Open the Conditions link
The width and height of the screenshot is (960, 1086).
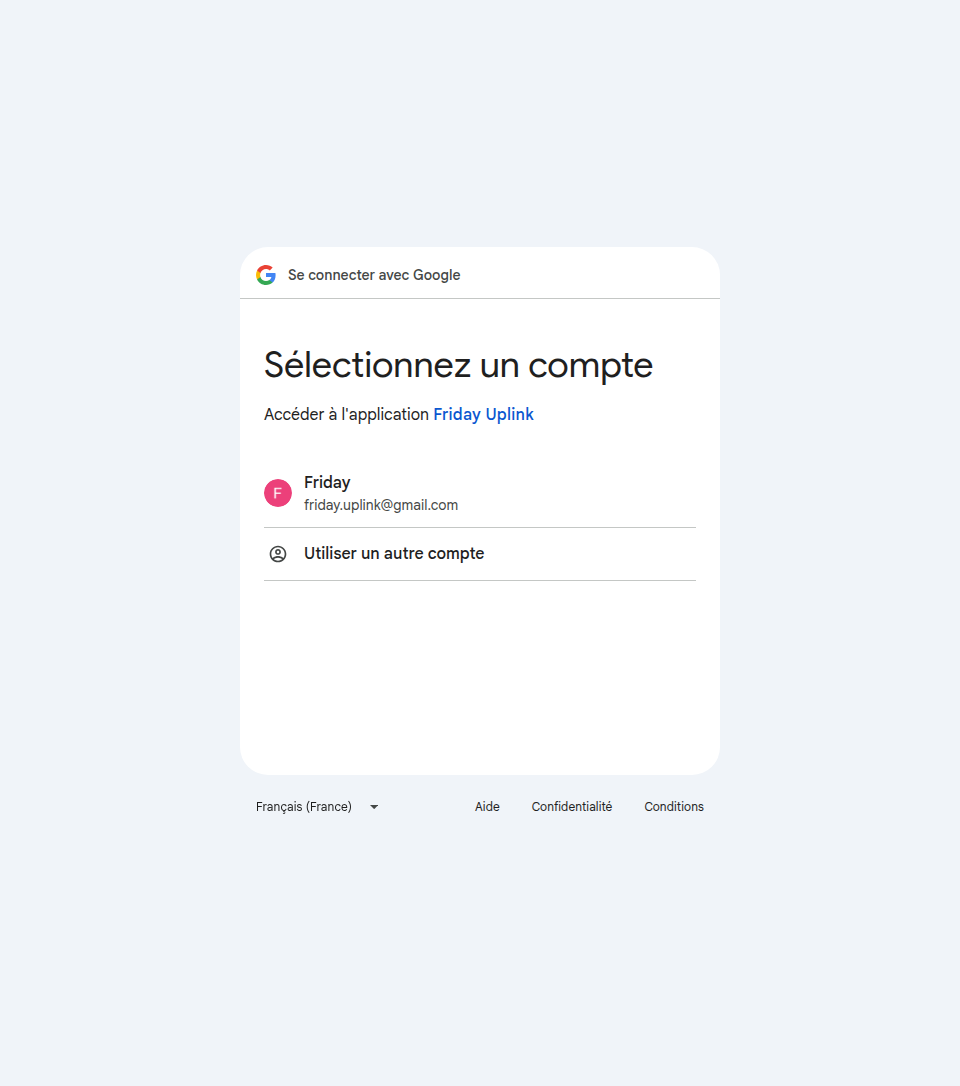pos(674,807)
